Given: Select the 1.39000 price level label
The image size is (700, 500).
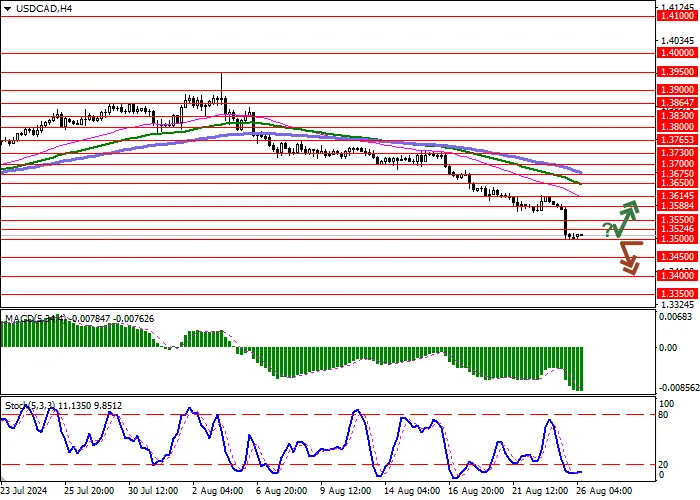Looking at the screenshot, I should click(x=677, y=90).
